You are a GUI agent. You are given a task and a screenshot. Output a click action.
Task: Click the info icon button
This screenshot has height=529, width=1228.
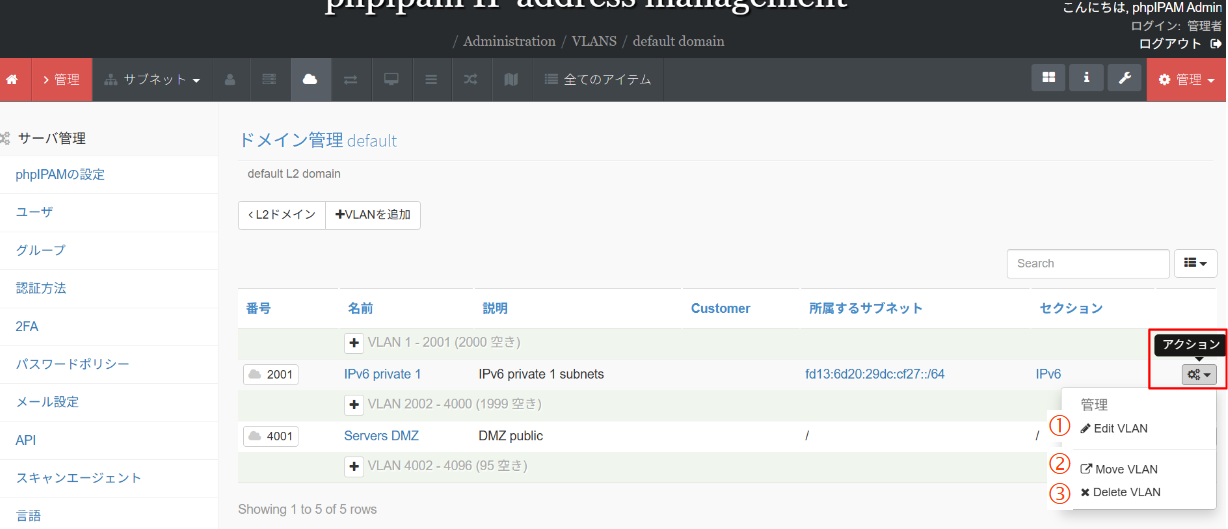(x=1086, y=78)
